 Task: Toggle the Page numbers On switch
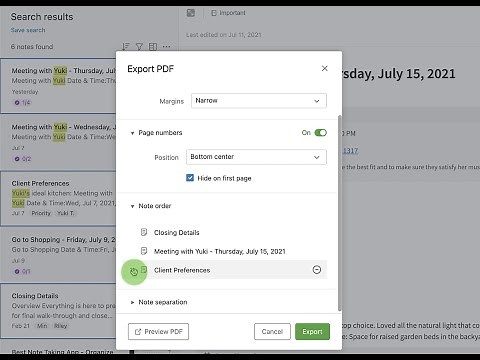(320, 133)
